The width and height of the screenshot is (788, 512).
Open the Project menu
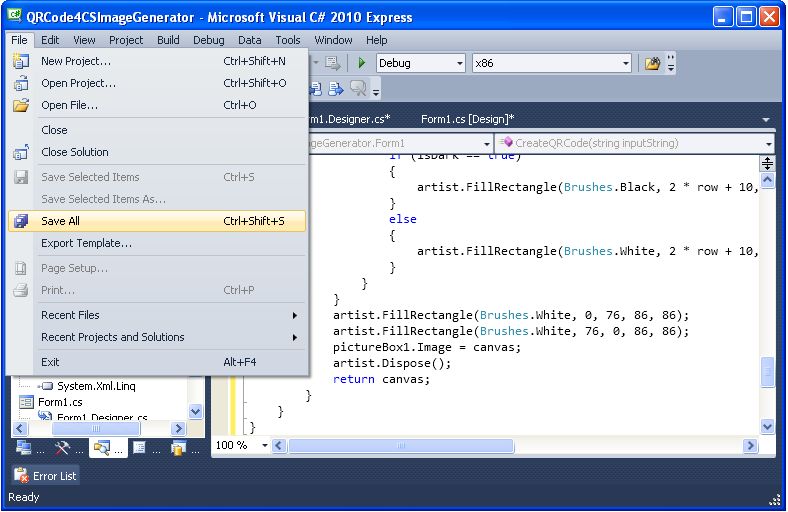coord(126,40)
